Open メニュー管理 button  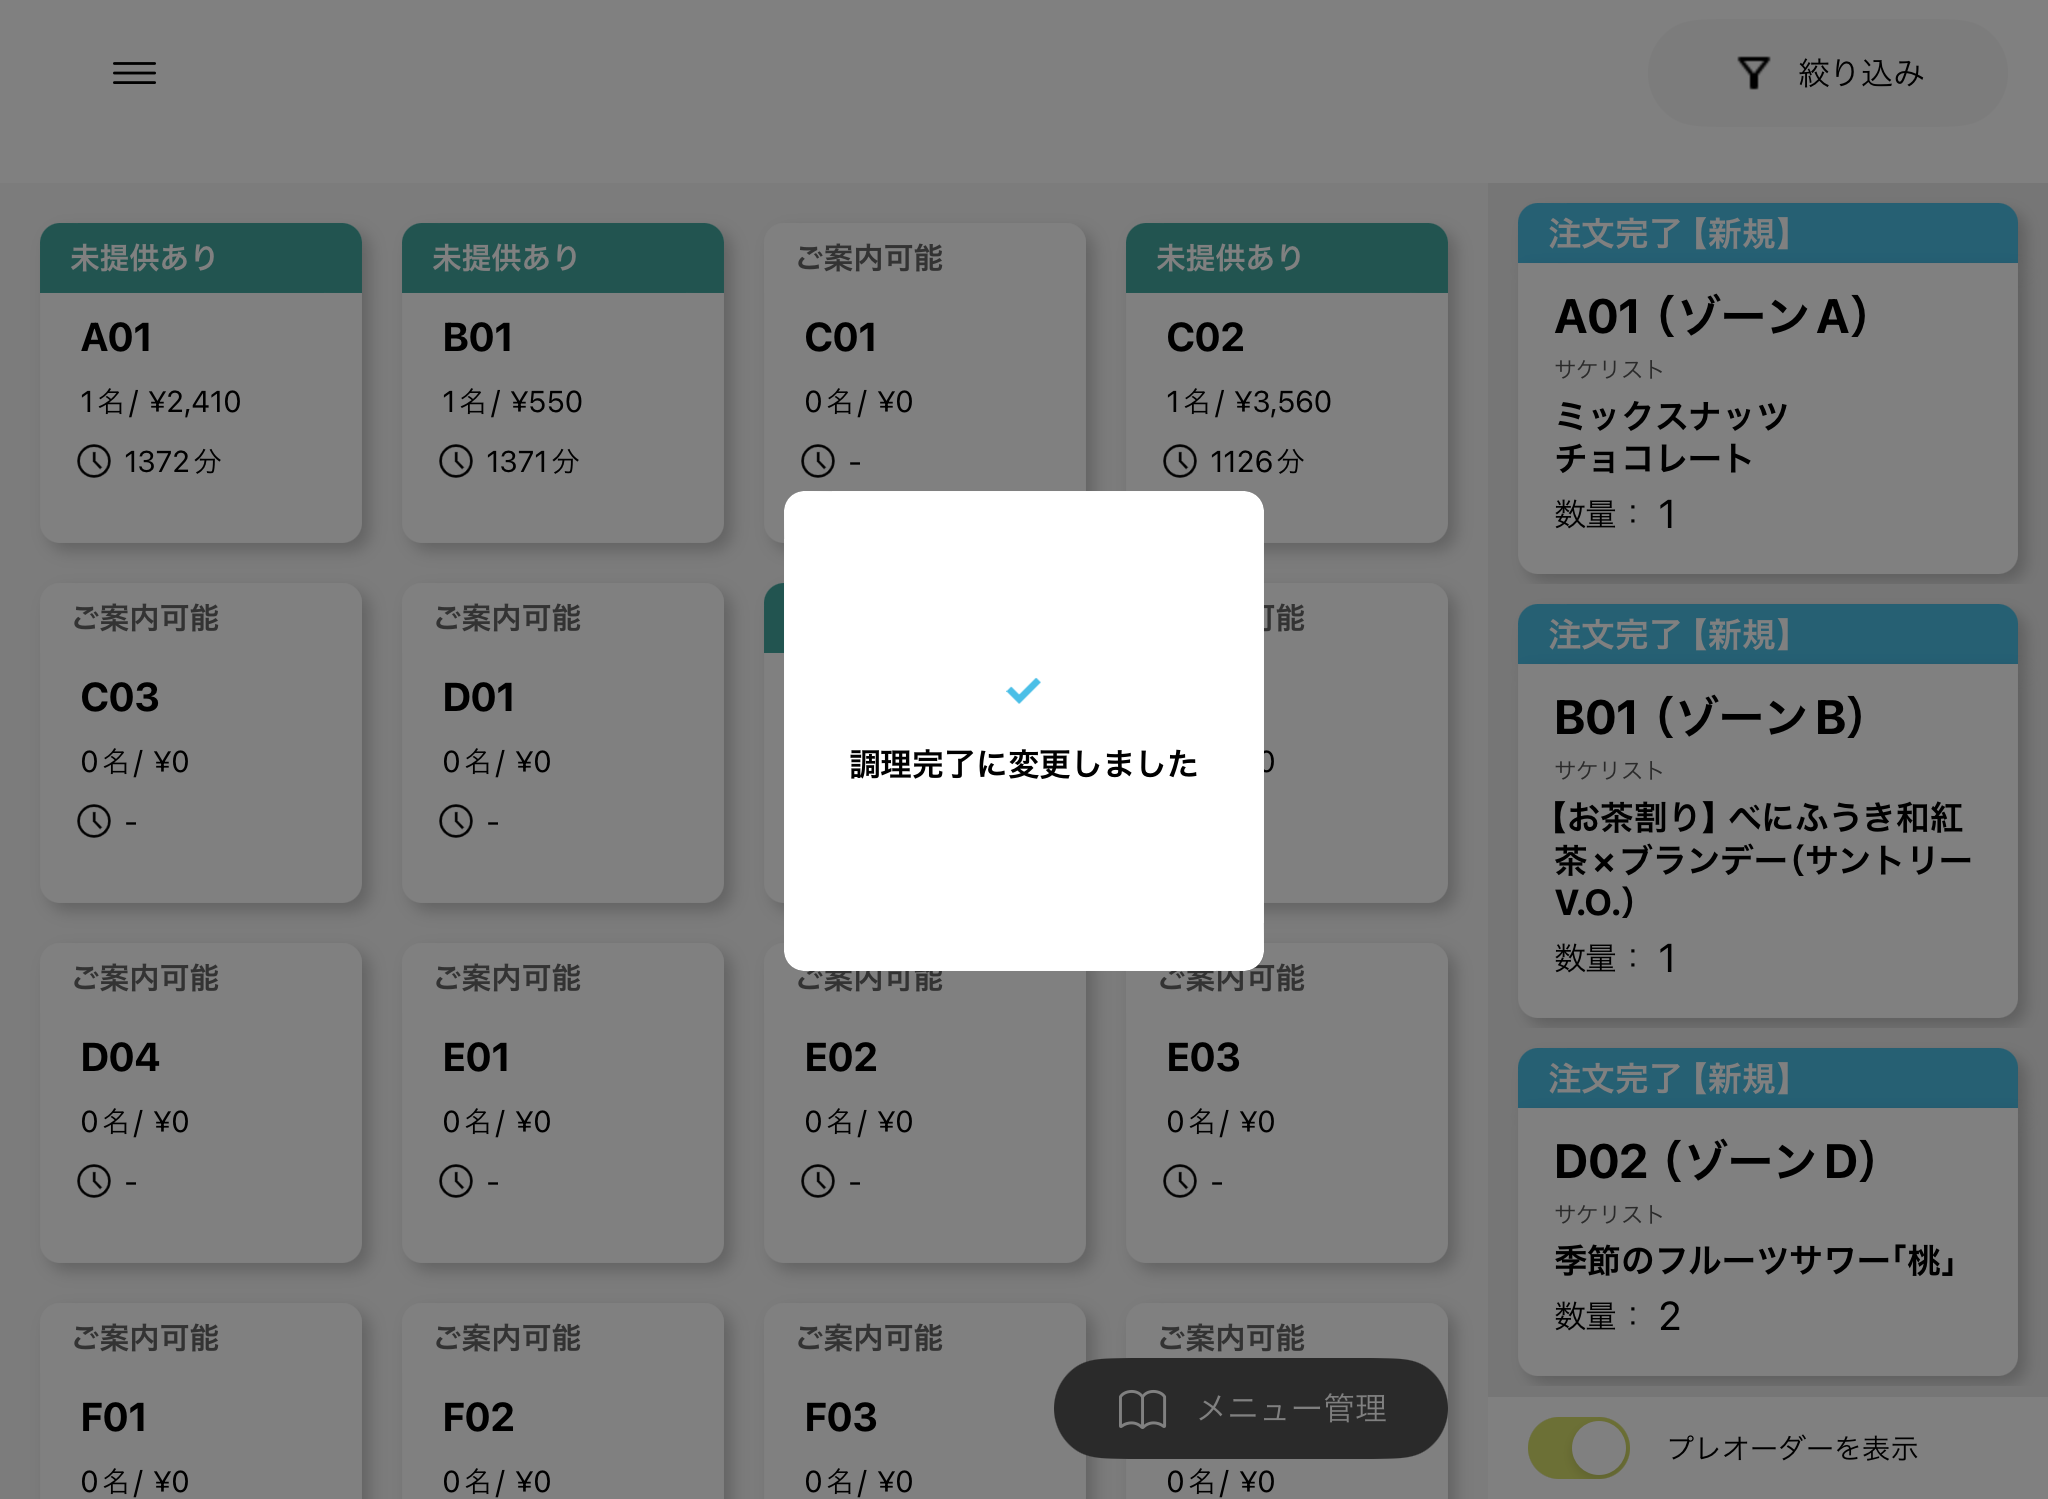pyautogui.click(x=1250, y=1408)
